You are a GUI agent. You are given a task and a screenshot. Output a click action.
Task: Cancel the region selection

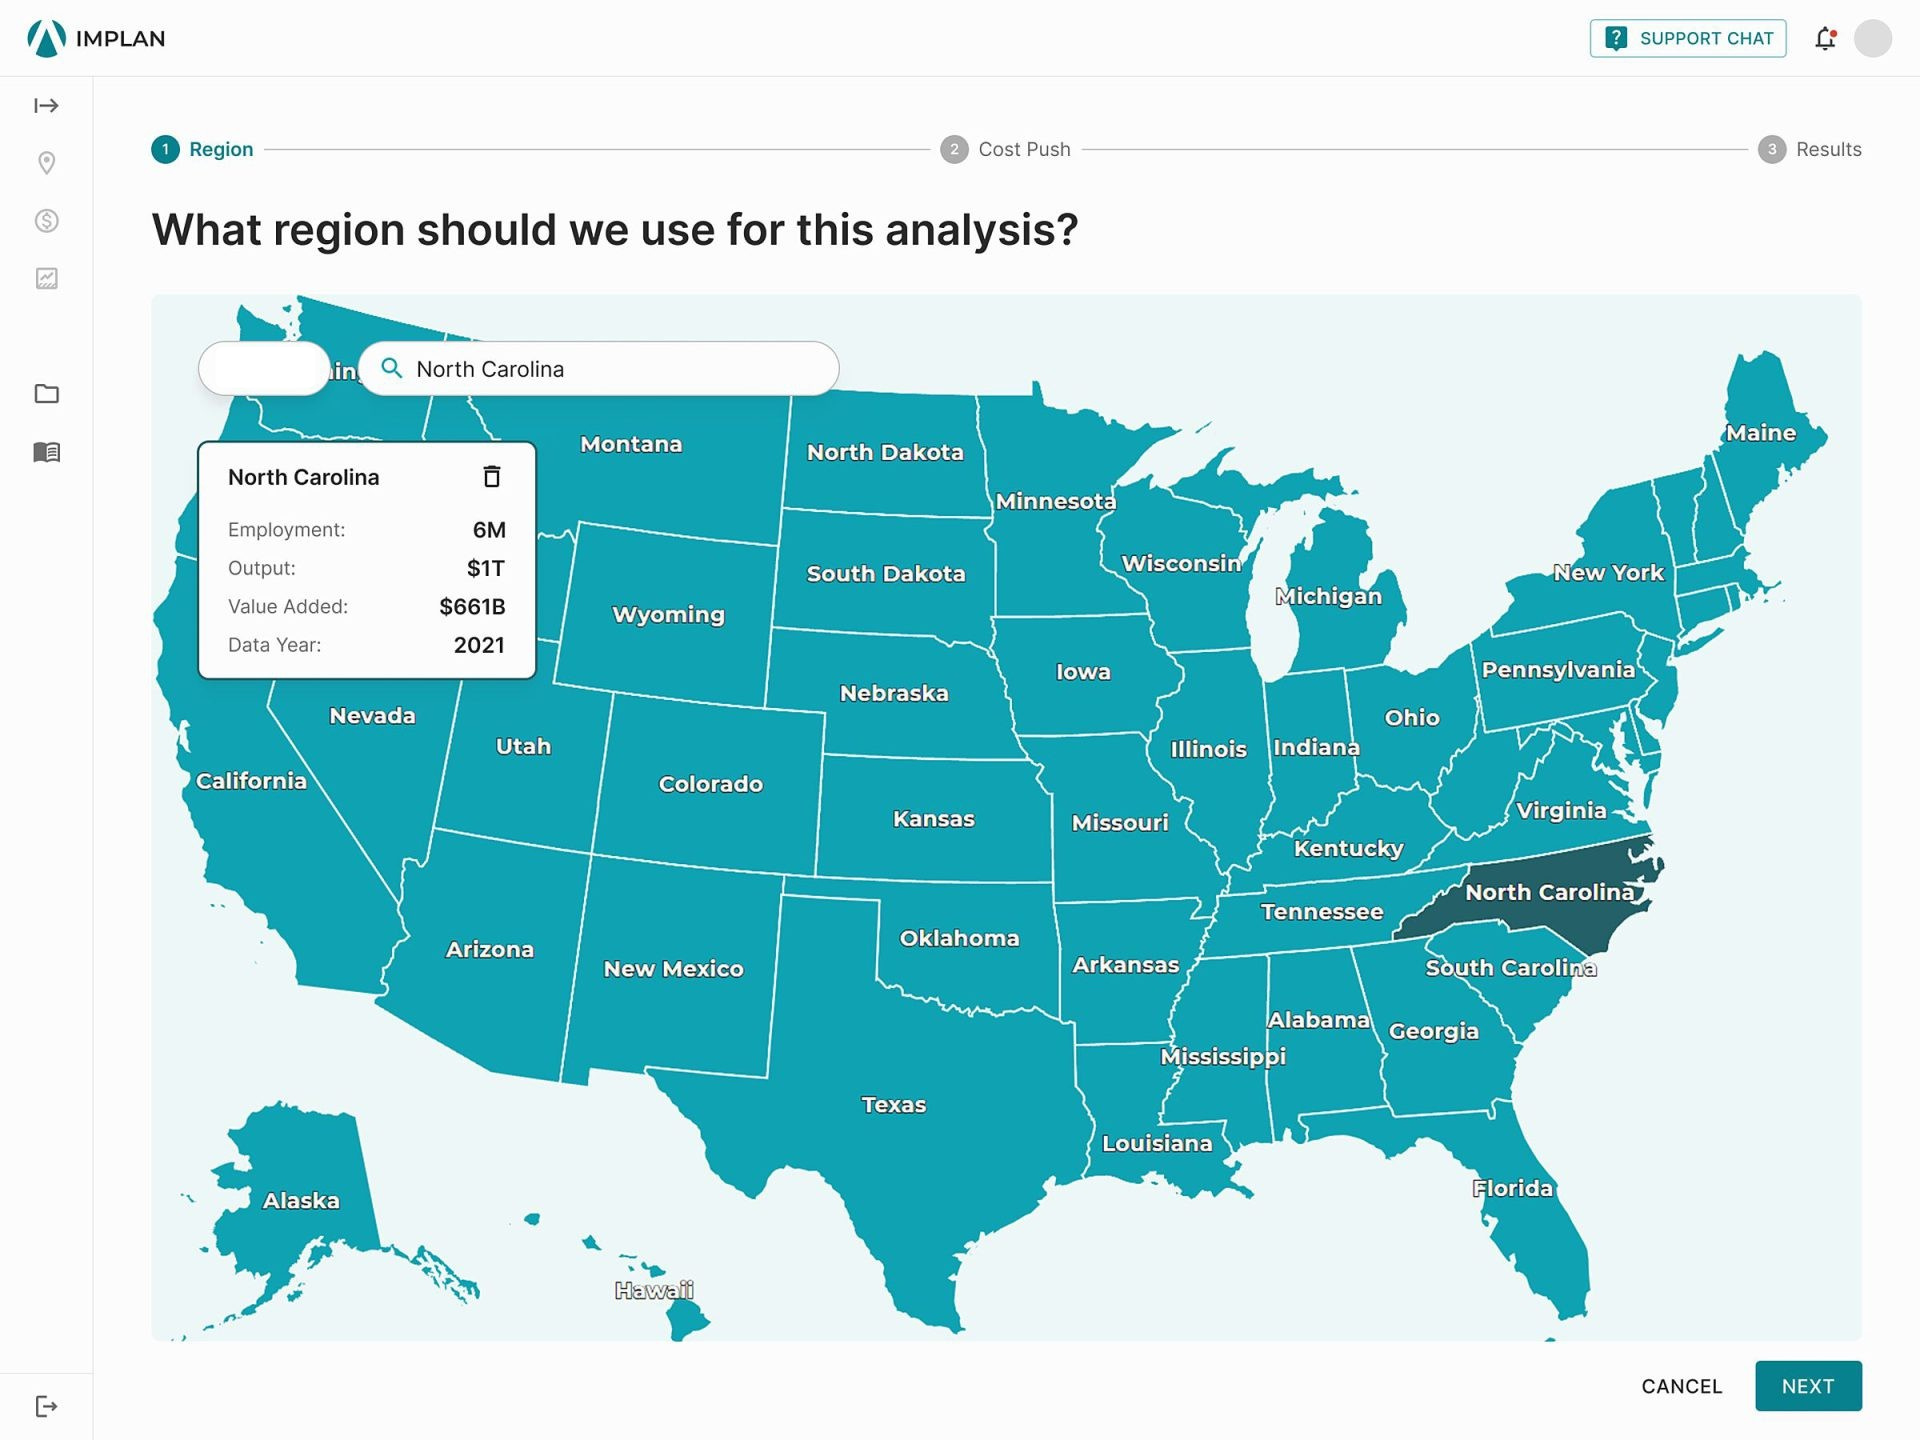(x=1681, y=1386)
